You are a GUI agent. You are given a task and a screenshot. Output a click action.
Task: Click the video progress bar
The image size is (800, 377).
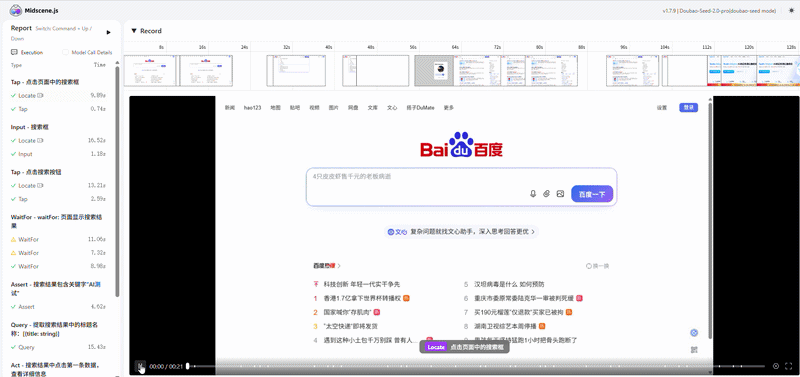pyautogui.click(x=476, y=366)
